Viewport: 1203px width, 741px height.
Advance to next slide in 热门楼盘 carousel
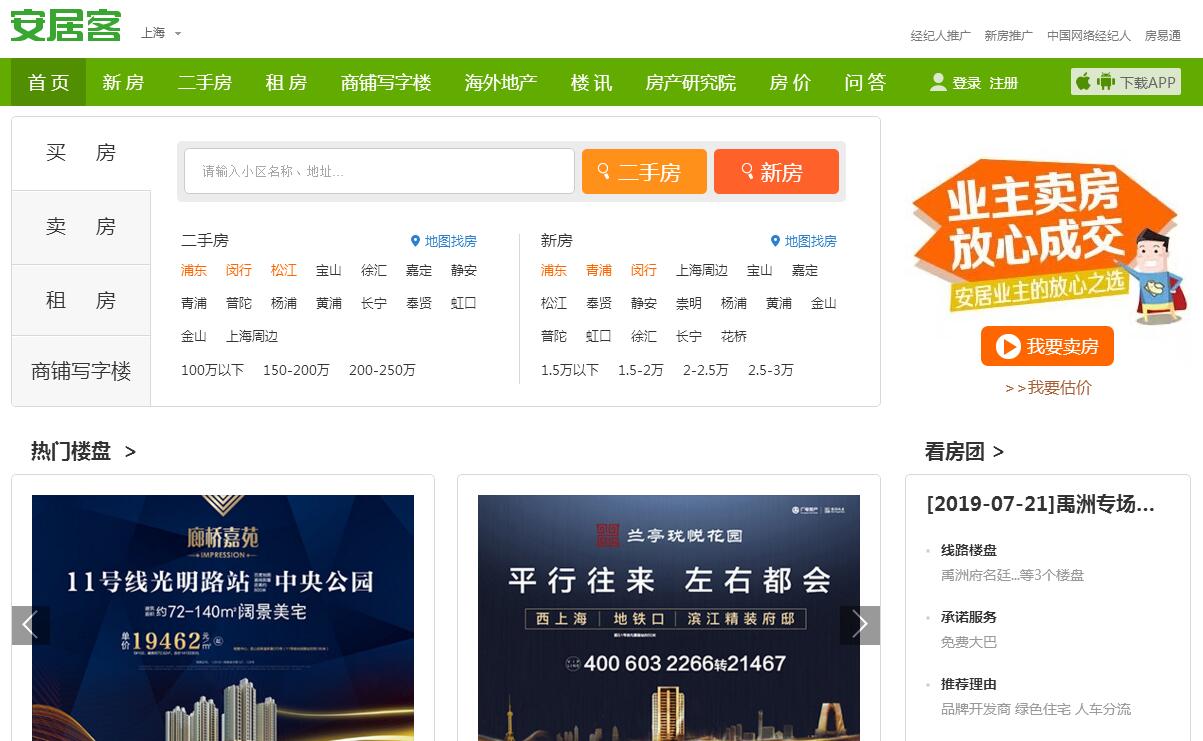(860, 625)
